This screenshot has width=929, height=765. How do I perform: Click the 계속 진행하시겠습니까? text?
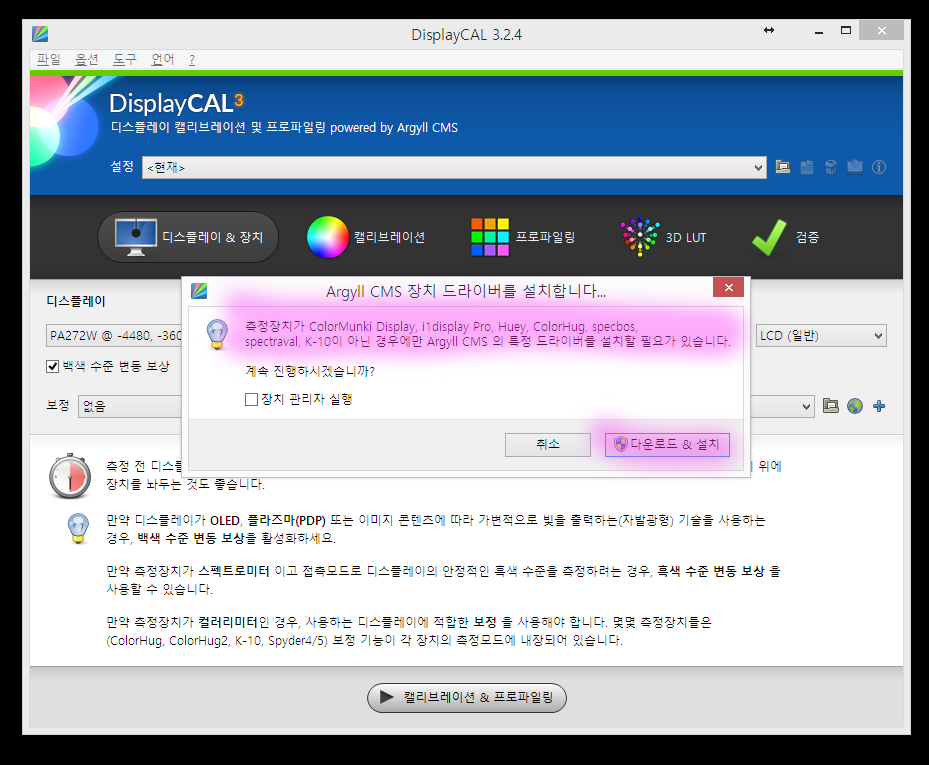click(310, 372)
